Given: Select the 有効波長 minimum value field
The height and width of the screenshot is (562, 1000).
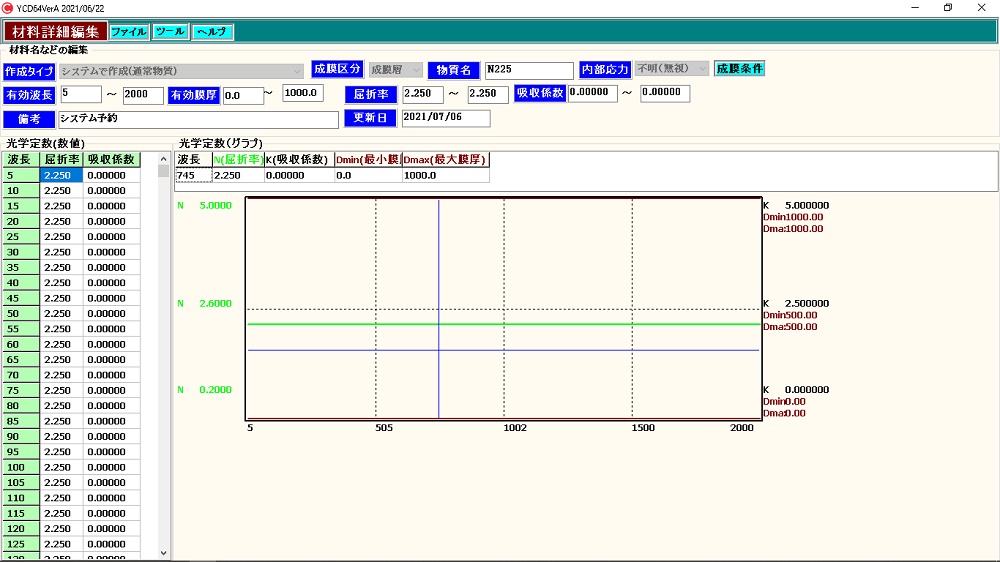Looking at the screenshot, I should (80, 95).
